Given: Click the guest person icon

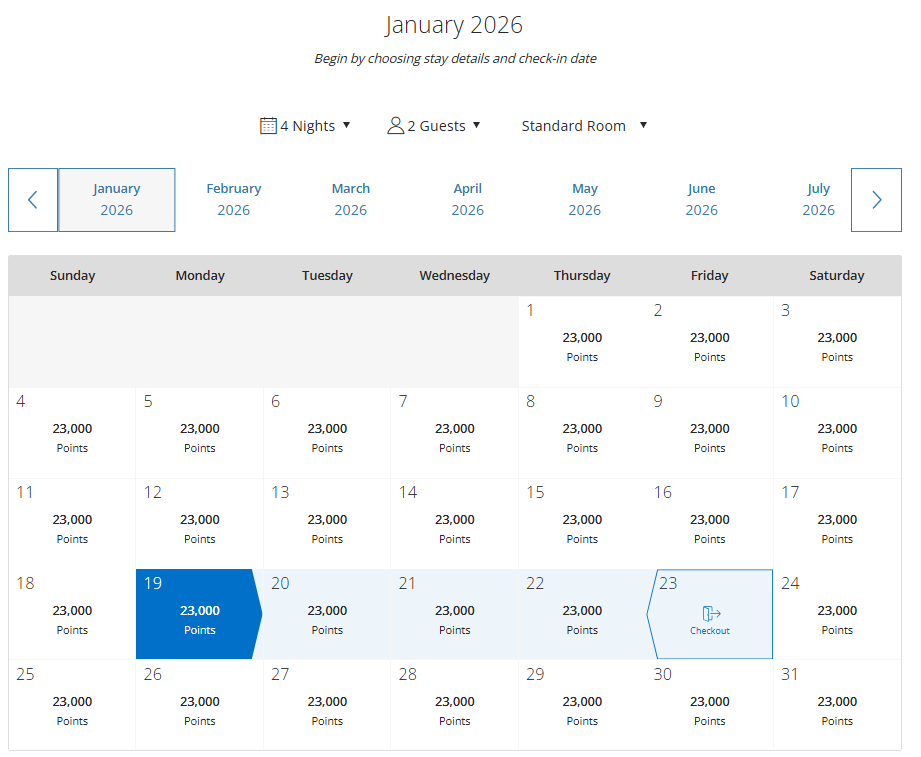Looking at the screenshot, I should coord(395,126).
